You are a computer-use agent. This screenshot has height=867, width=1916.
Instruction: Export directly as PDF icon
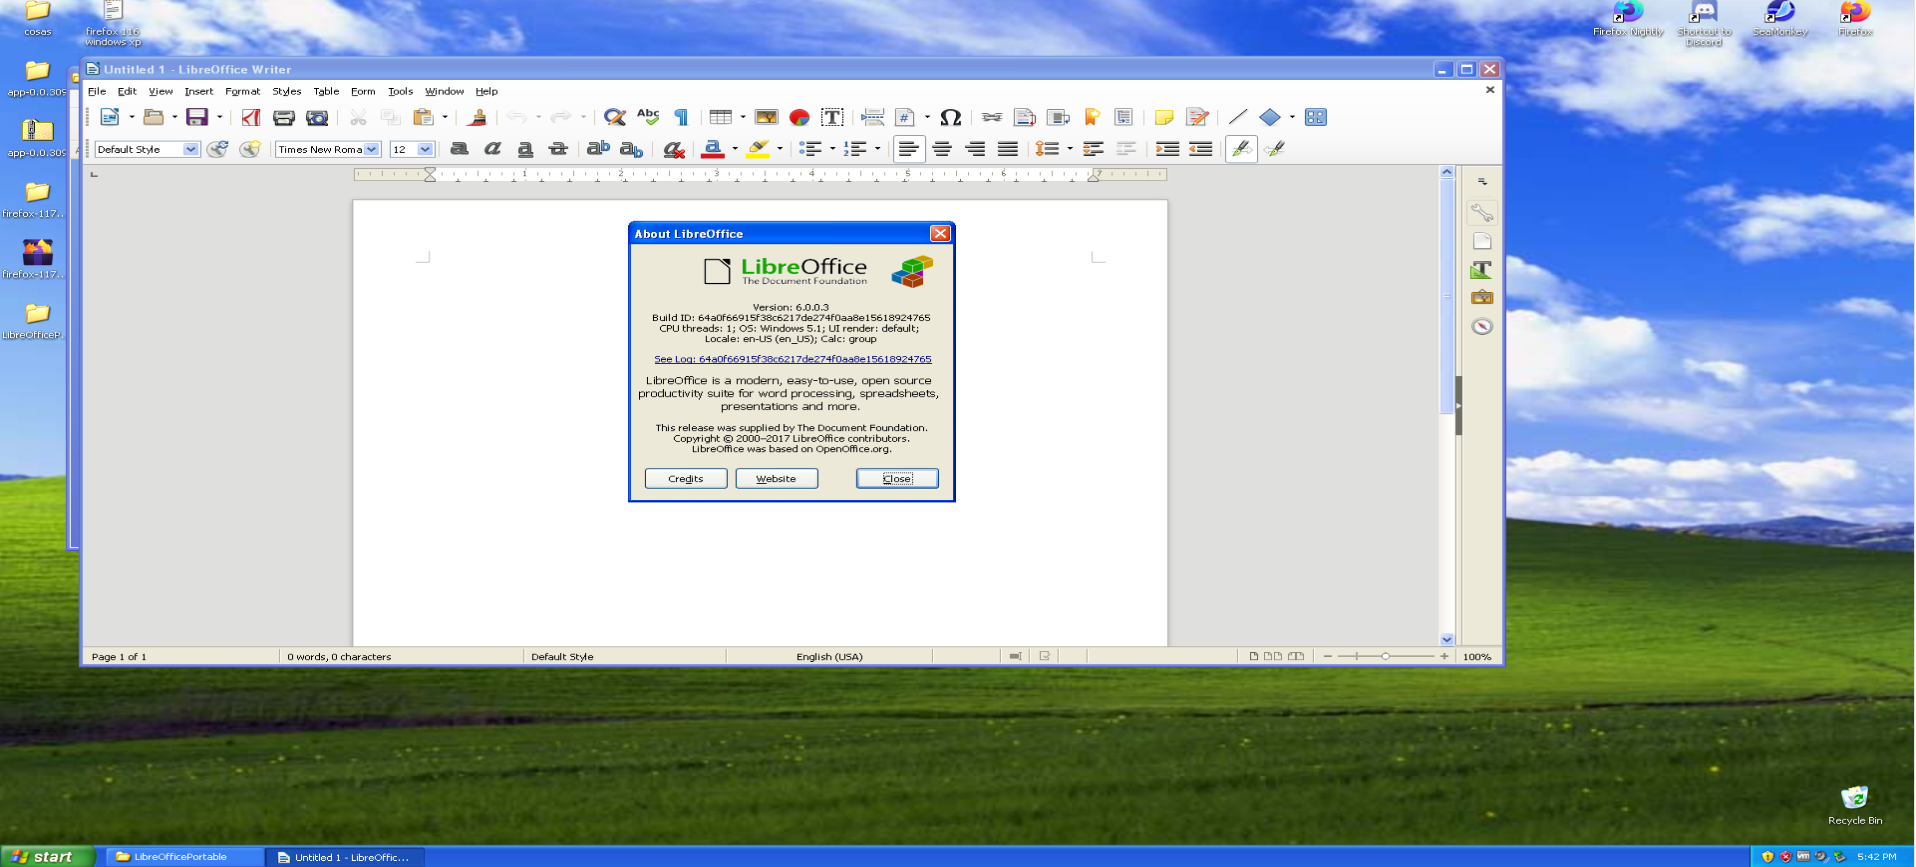[251, 117]
